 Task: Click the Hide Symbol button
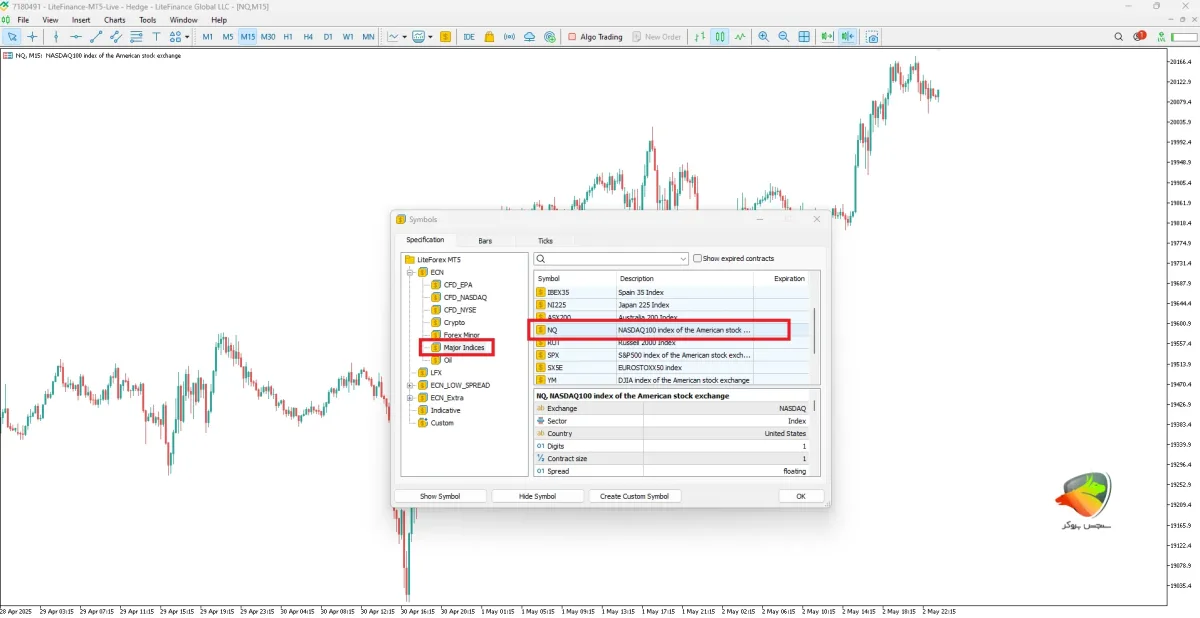(x=538, y=496)
